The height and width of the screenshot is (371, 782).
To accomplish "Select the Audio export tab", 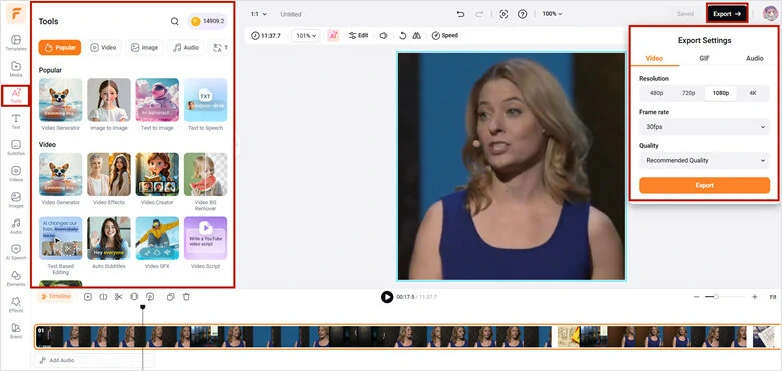I will (x=755, y=58).
